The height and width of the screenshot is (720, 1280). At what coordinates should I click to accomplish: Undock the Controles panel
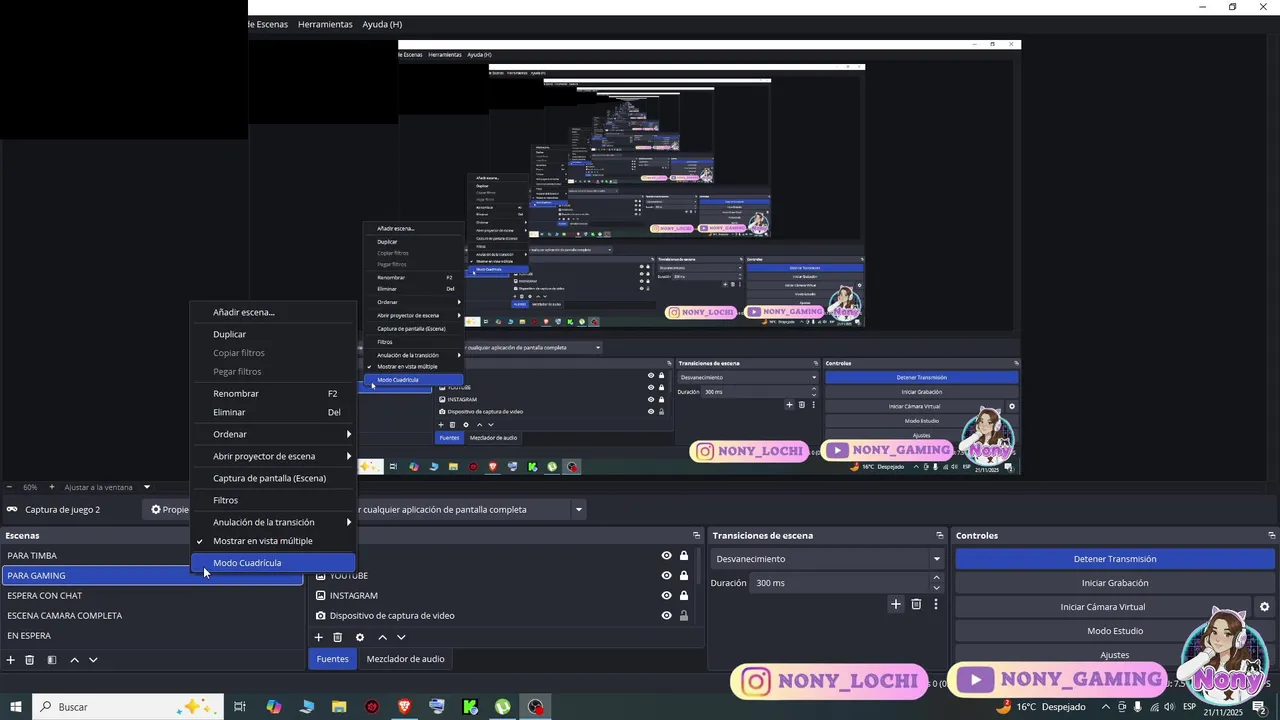1271,536
